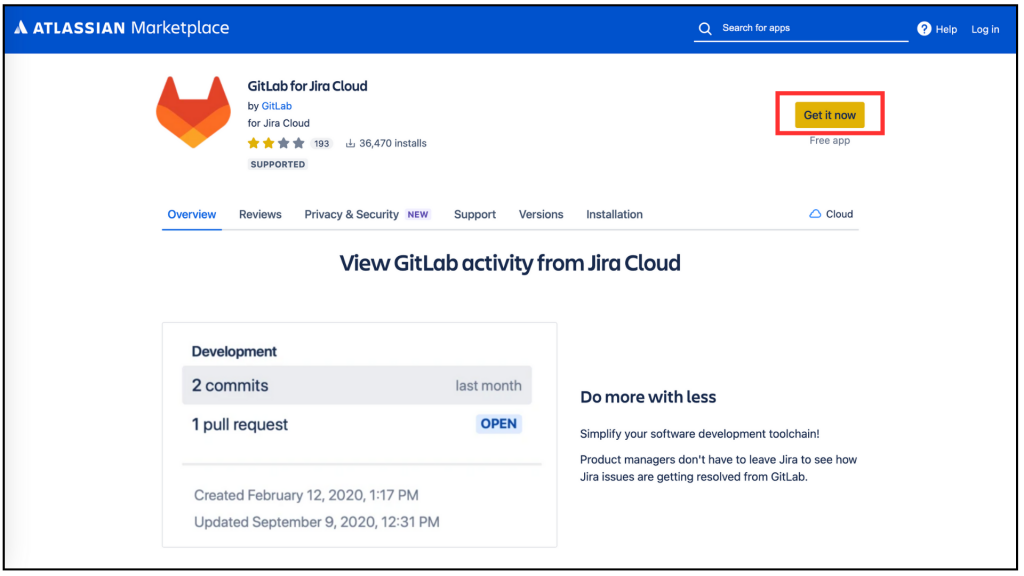Click the for Jira Cloud subtitle
Viewport: 1024px width, 576px height.
pyautogui.click(x=278, y=123)
